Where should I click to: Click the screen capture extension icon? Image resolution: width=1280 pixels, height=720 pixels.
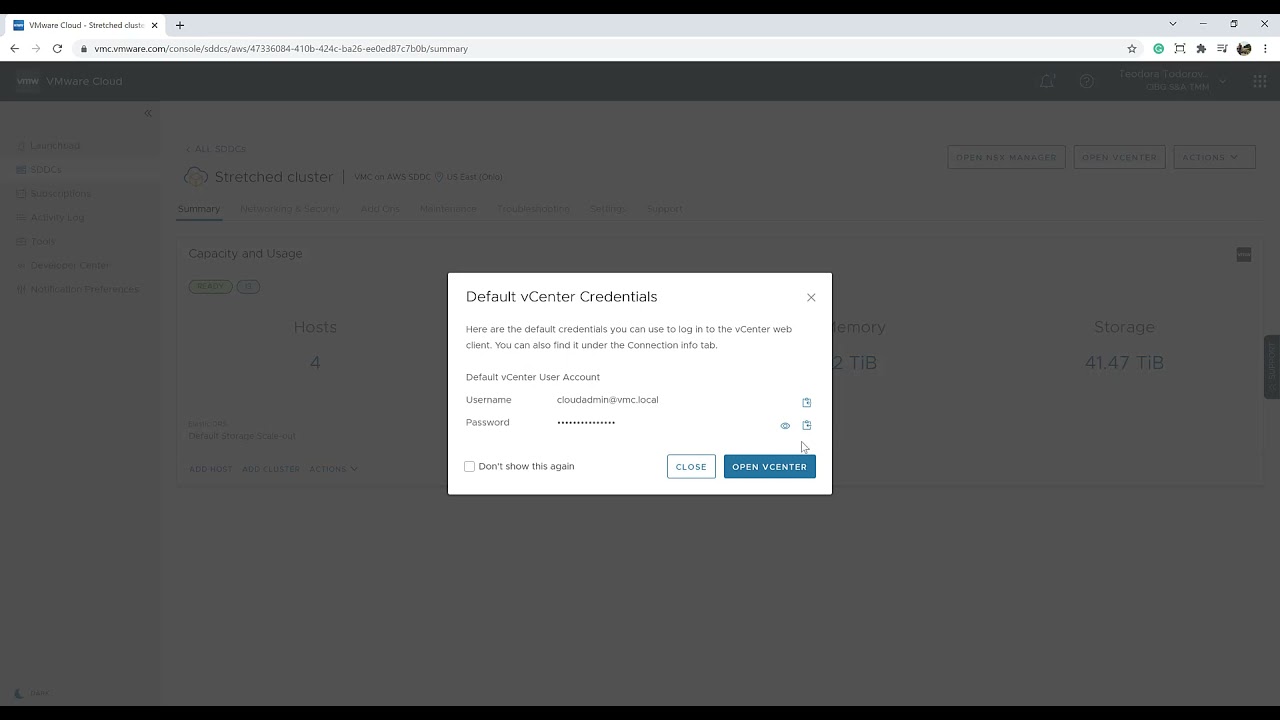coord(1180,48)
